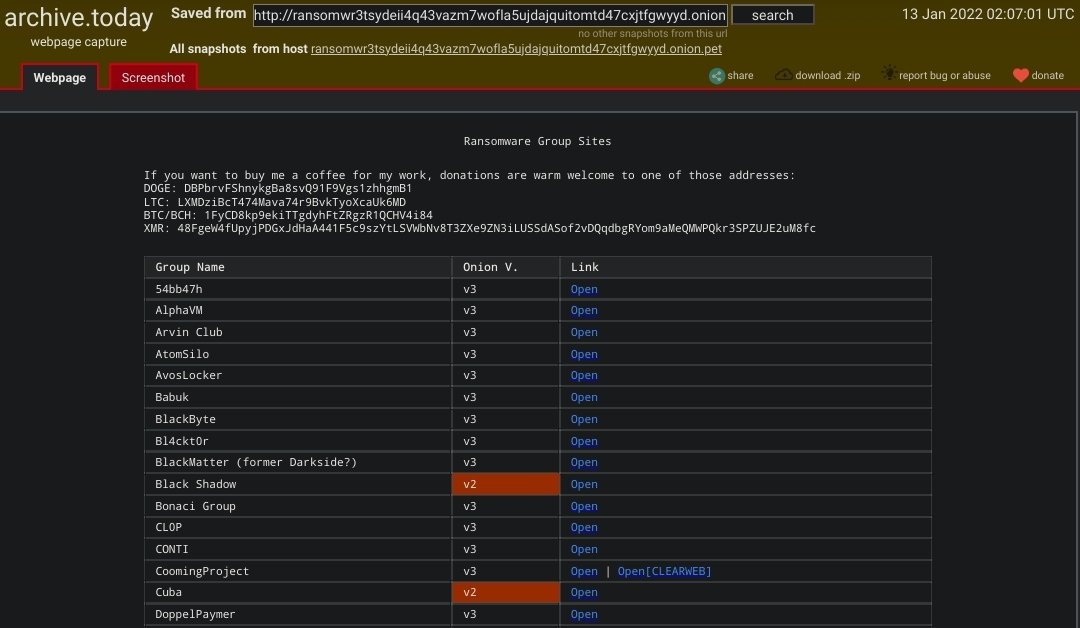This screenshot has height=628, width=1080.
Task: Select the v2 cell for Black Shadow
Action: pos(506,484)
